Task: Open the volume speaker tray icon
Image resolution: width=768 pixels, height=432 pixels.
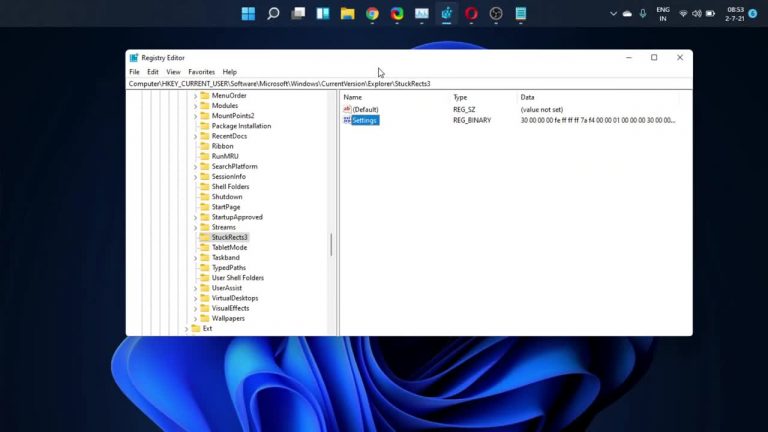Action: pyautogui.click(x=696, y=14)
